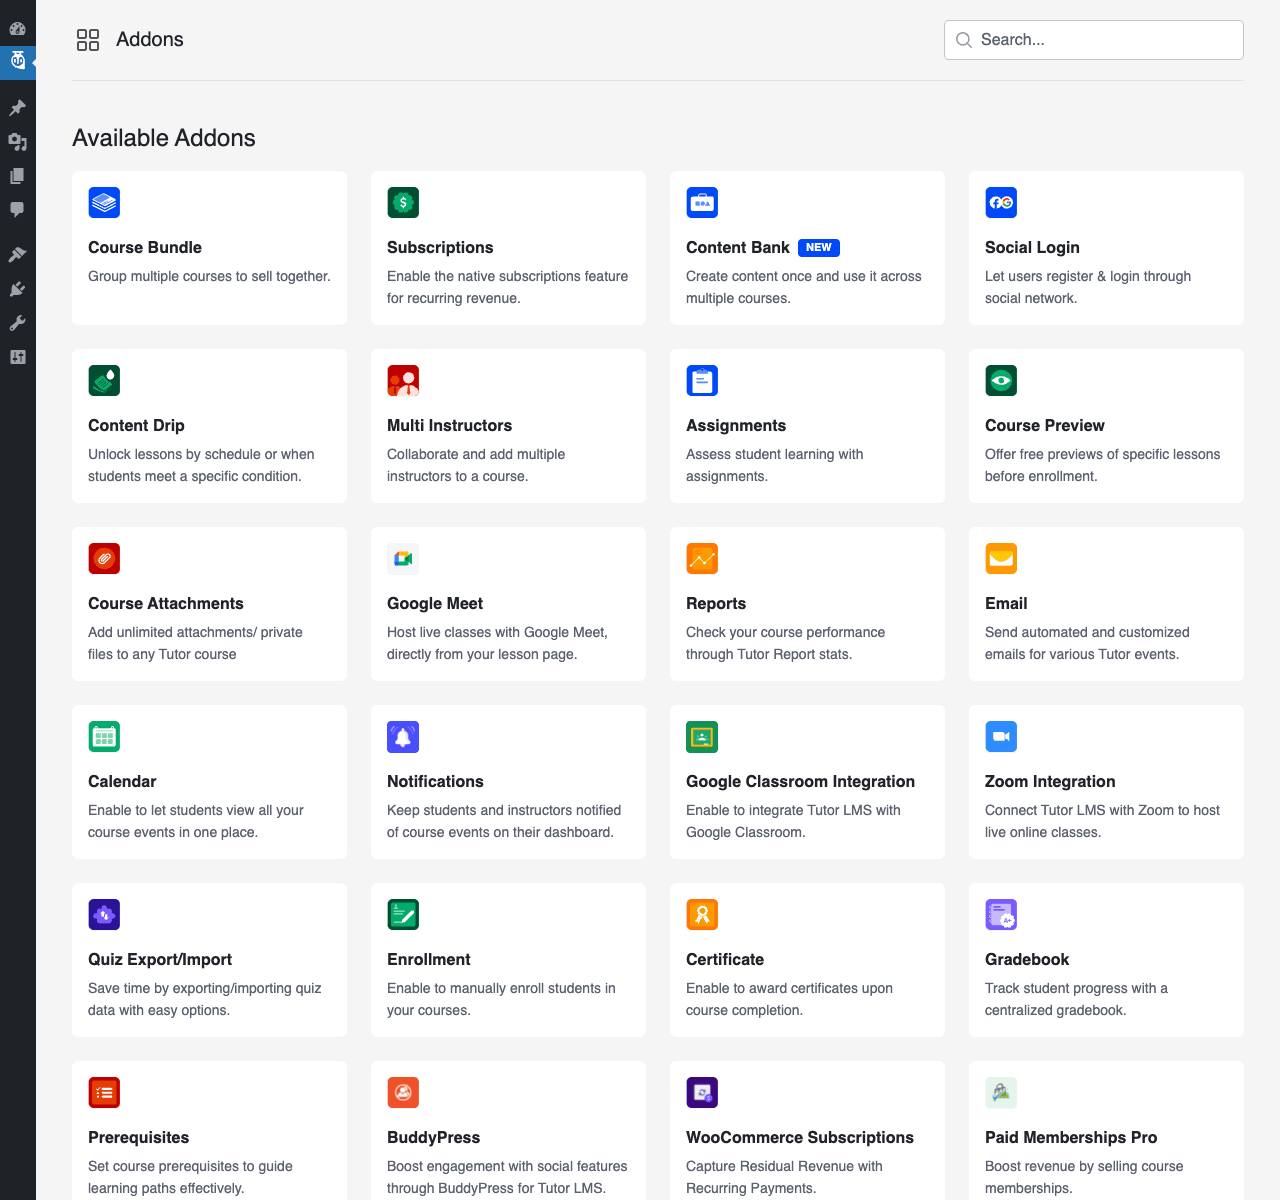Click the Course Attachments paperclip icon

pos(104,559)
